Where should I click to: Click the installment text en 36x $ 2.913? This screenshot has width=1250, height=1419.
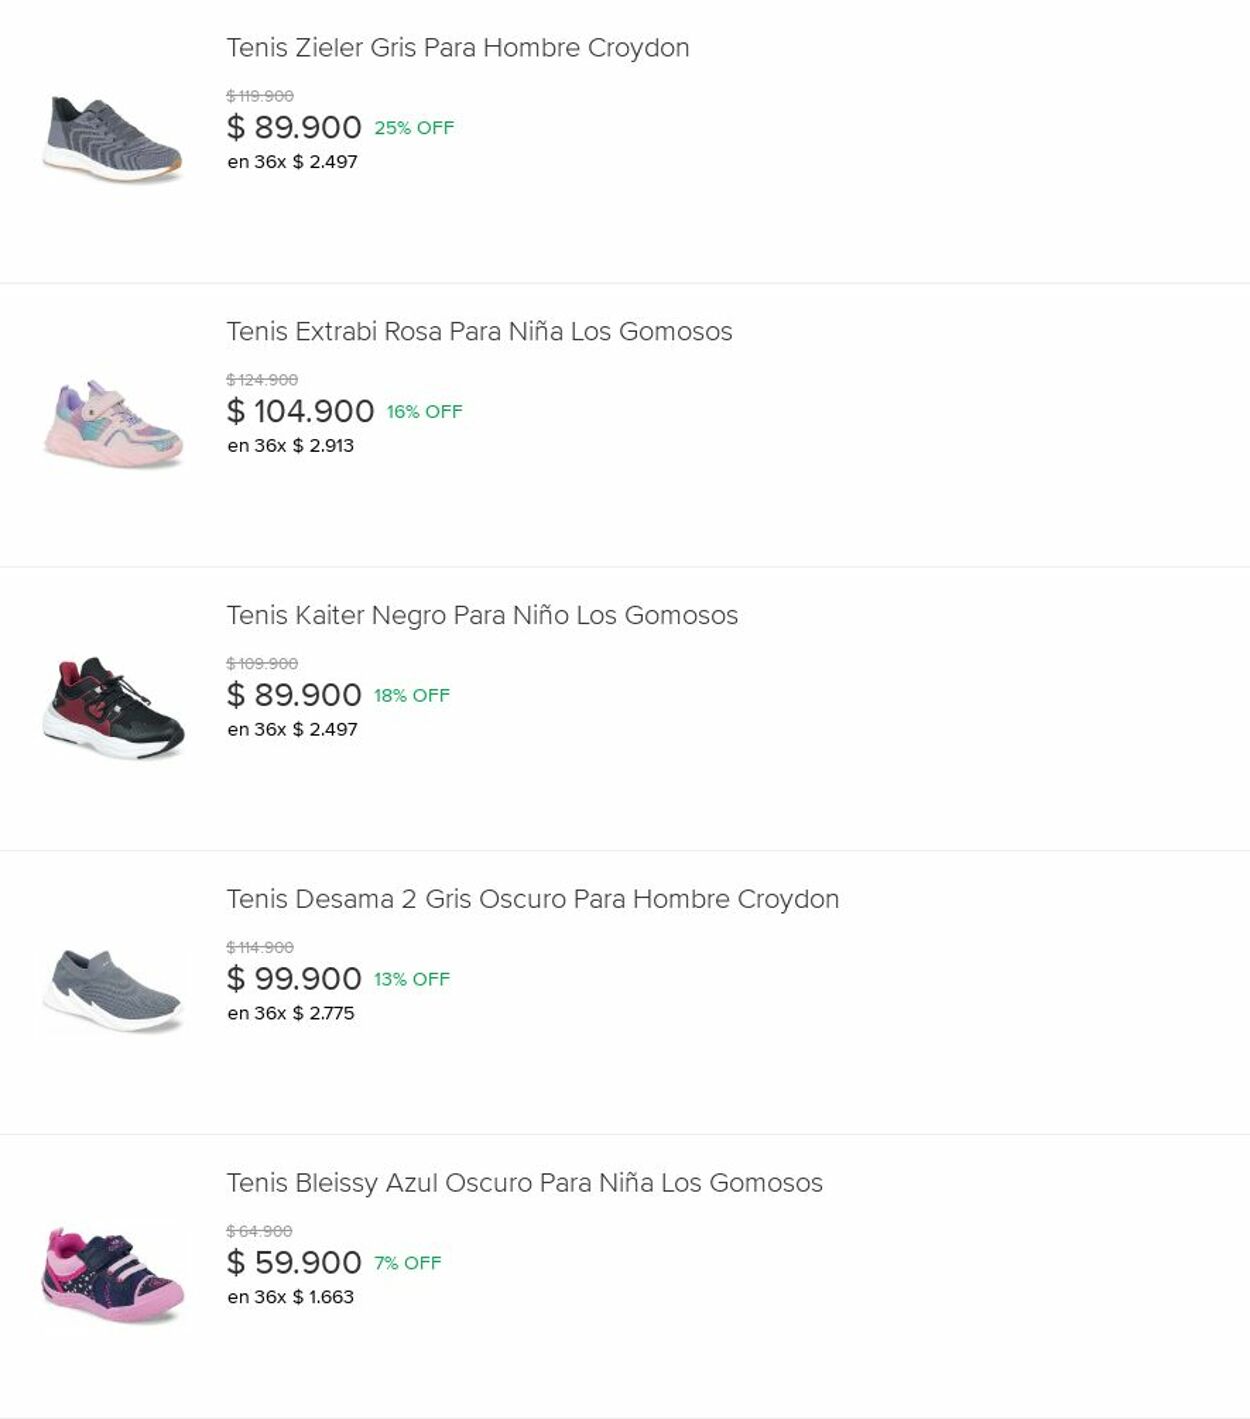click(290, 446)
